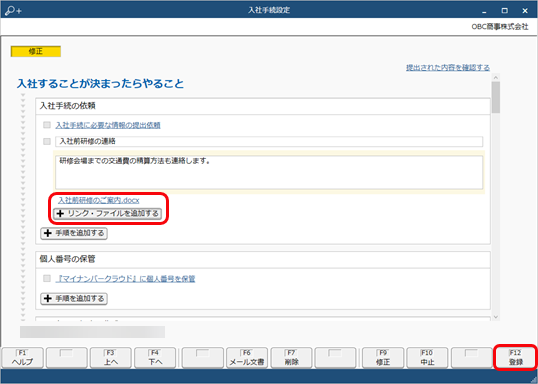Click the F7 削除 delete button
Screen dimensions: 538x384
click(x=291, y=358)
